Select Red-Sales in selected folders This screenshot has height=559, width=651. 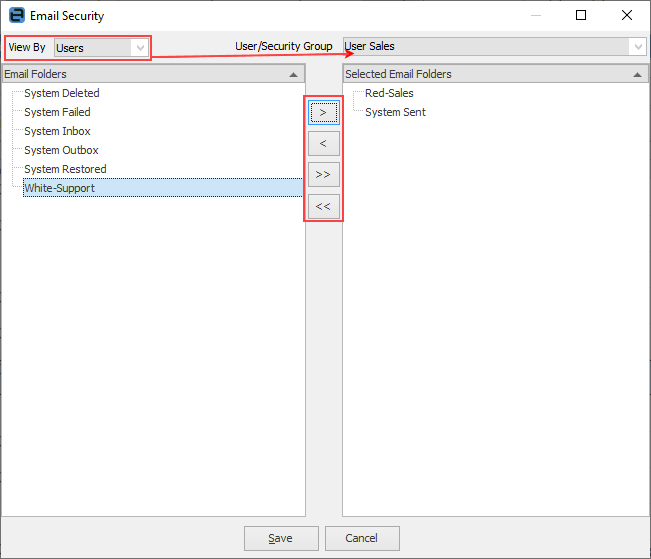pyautogui.click(x=389, y=93)
